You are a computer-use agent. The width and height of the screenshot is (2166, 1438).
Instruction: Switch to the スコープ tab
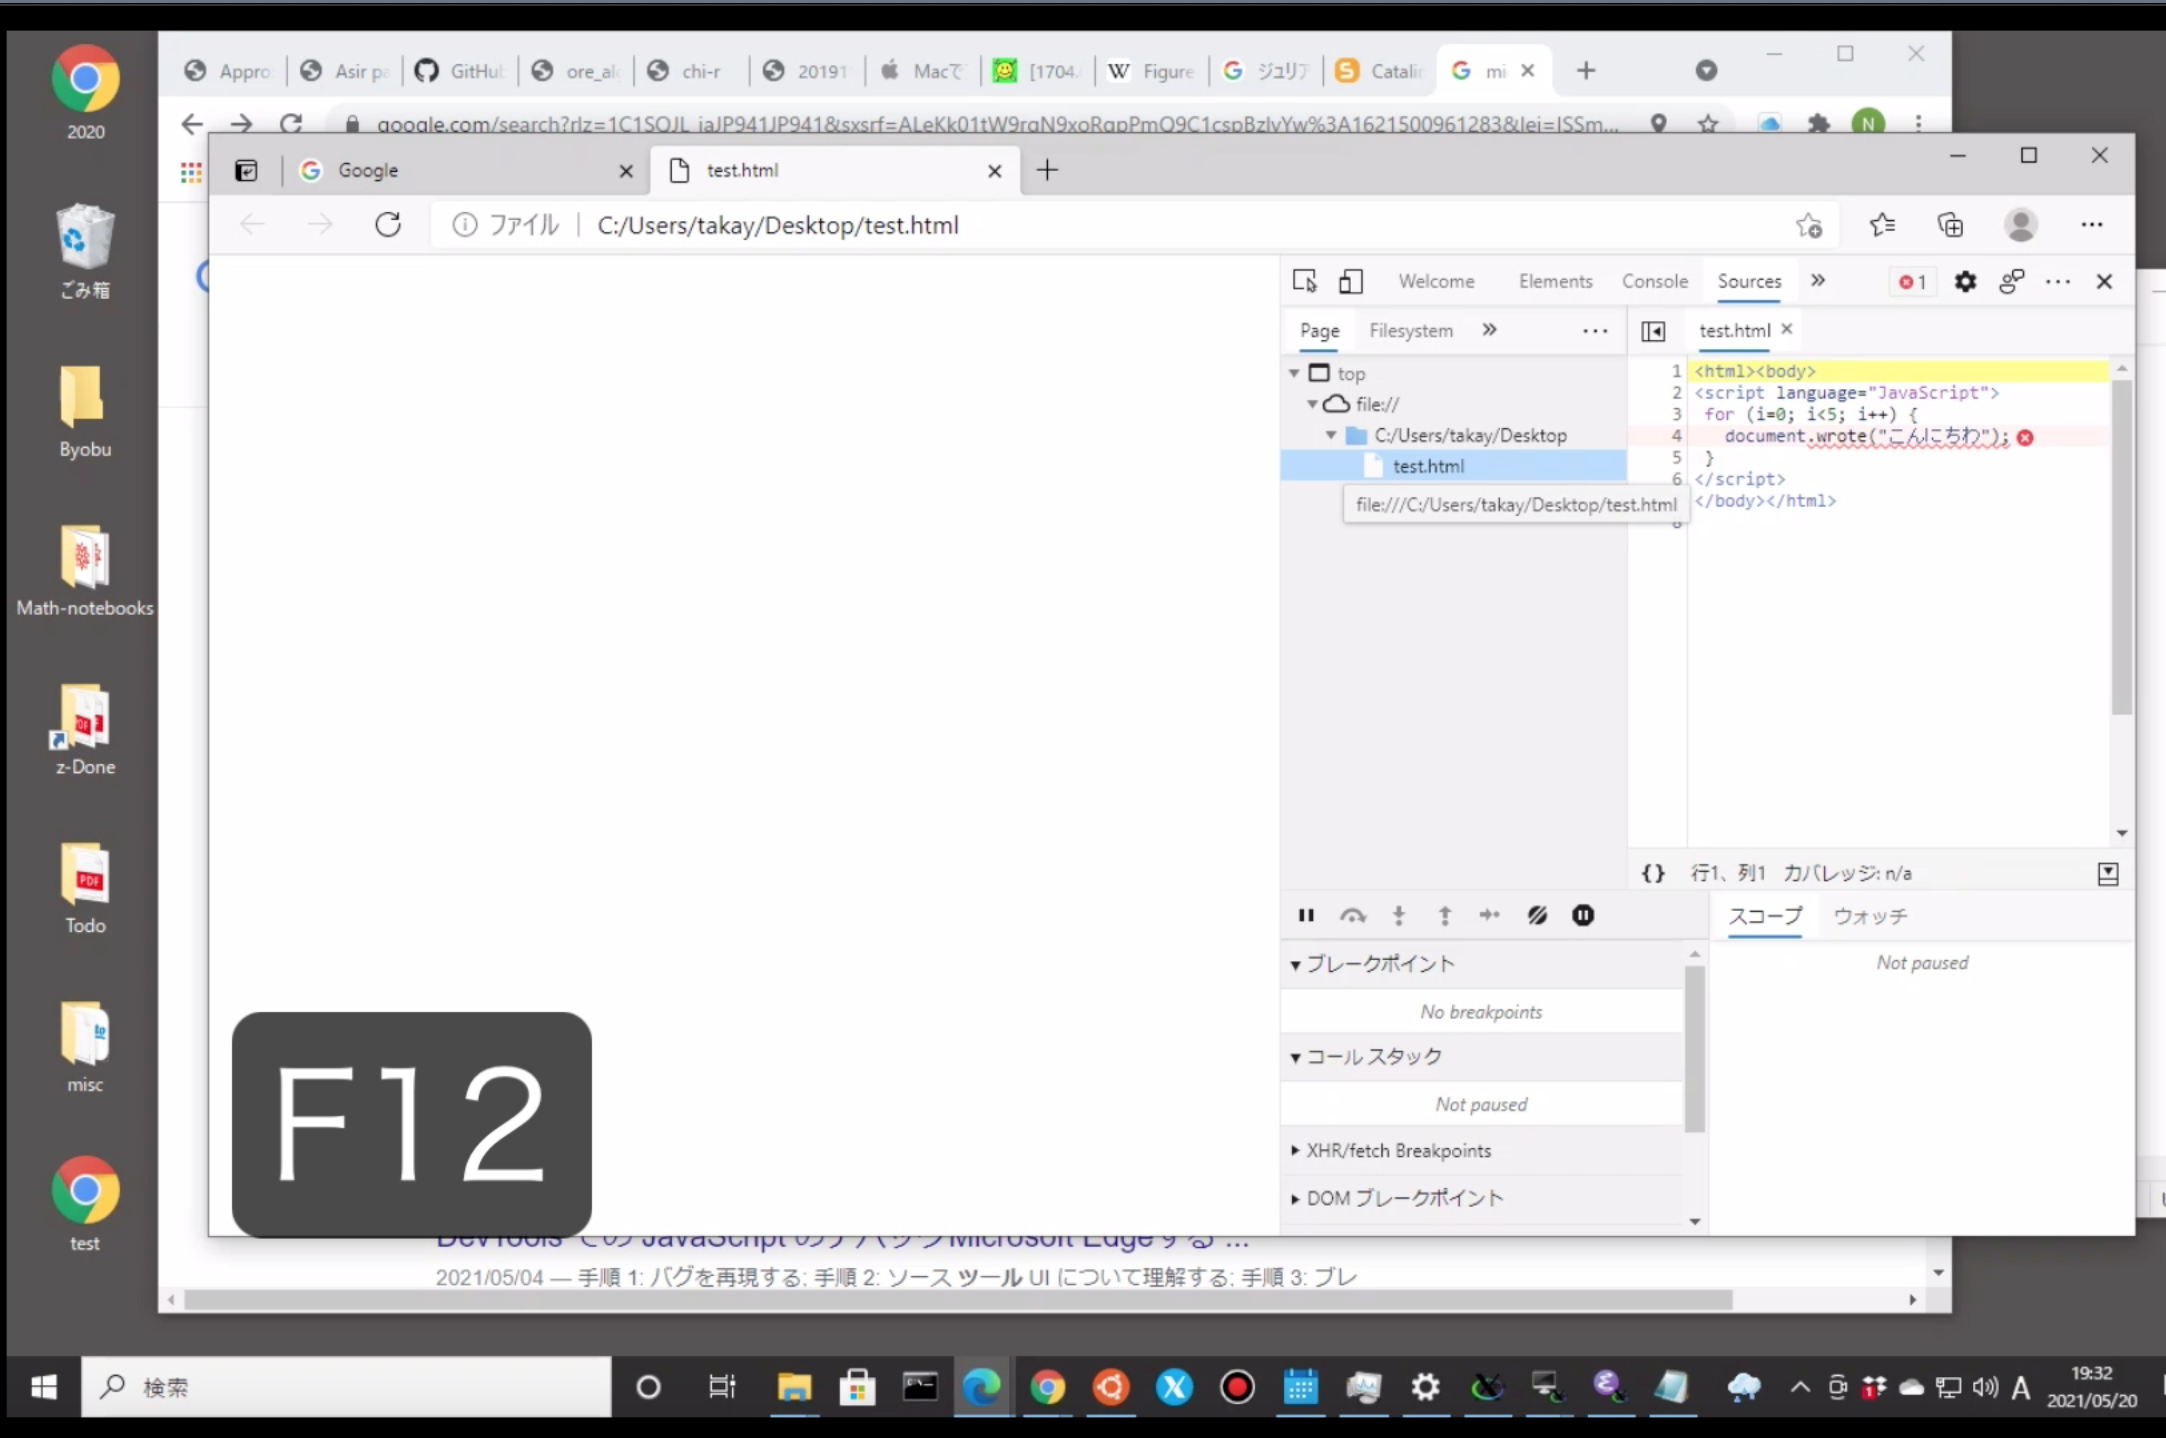[x=1765, y=916]
